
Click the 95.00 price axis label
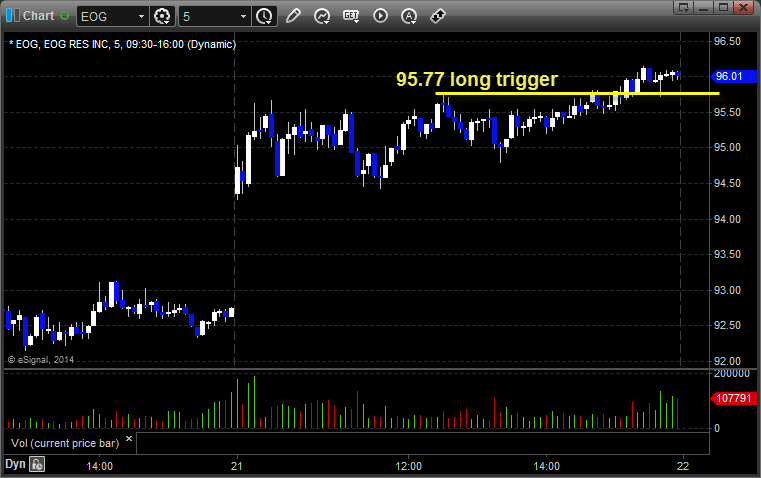[x=727, y=148]
